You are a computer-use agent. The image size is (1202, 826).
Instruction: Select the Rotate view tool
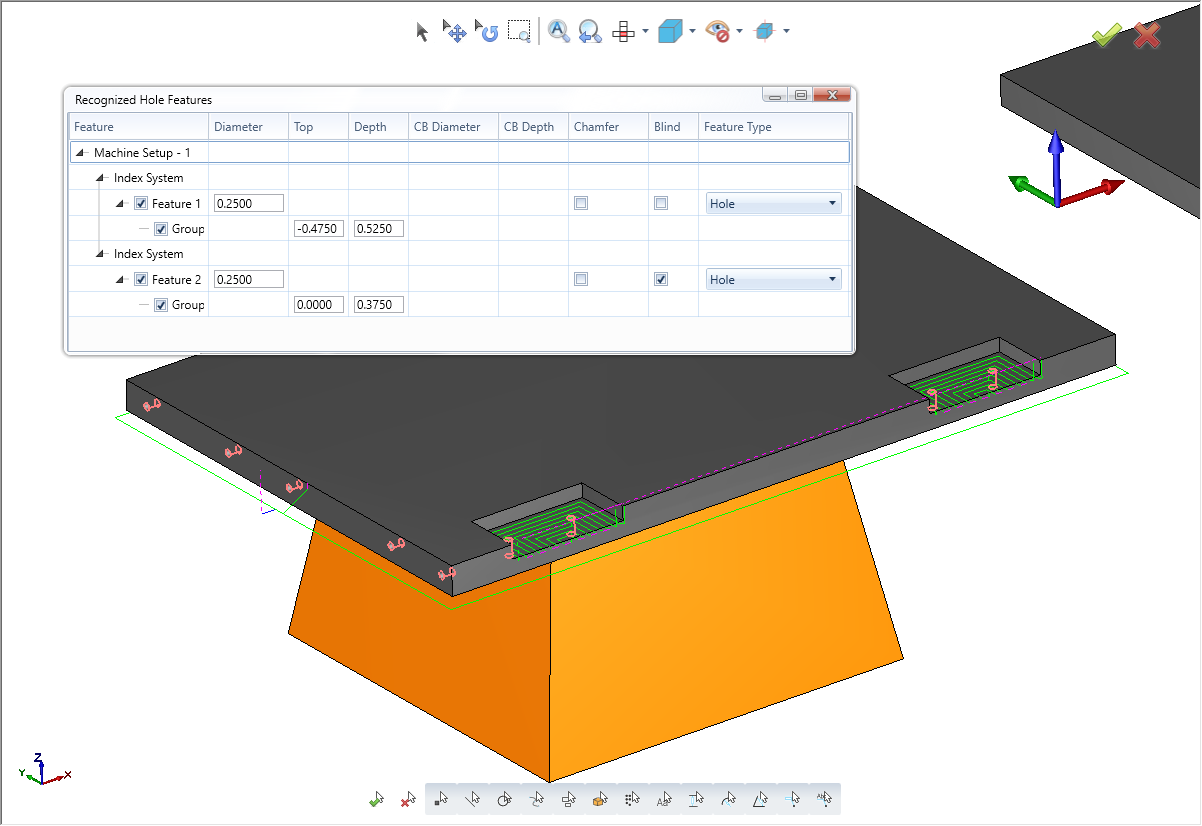[487, 31]
